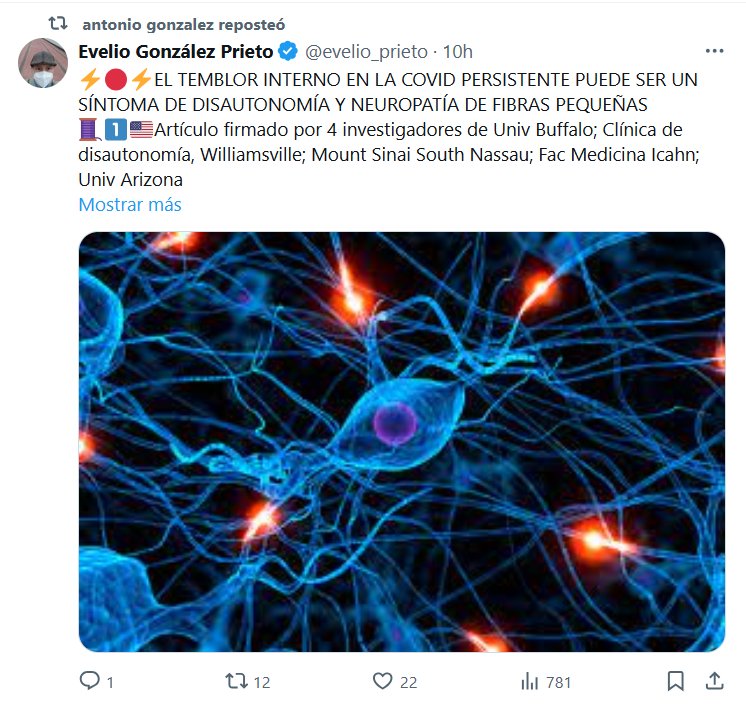Expand tweet text with Mostrar más
The height and width of the screenshot is (704, 746).
[130, 205]
